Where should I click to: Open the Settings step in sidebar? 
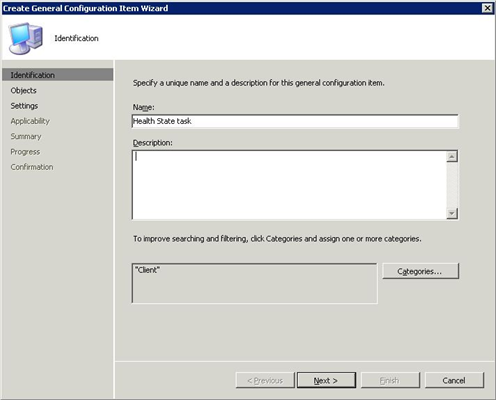pyautogui.click(x=24, y=106)
